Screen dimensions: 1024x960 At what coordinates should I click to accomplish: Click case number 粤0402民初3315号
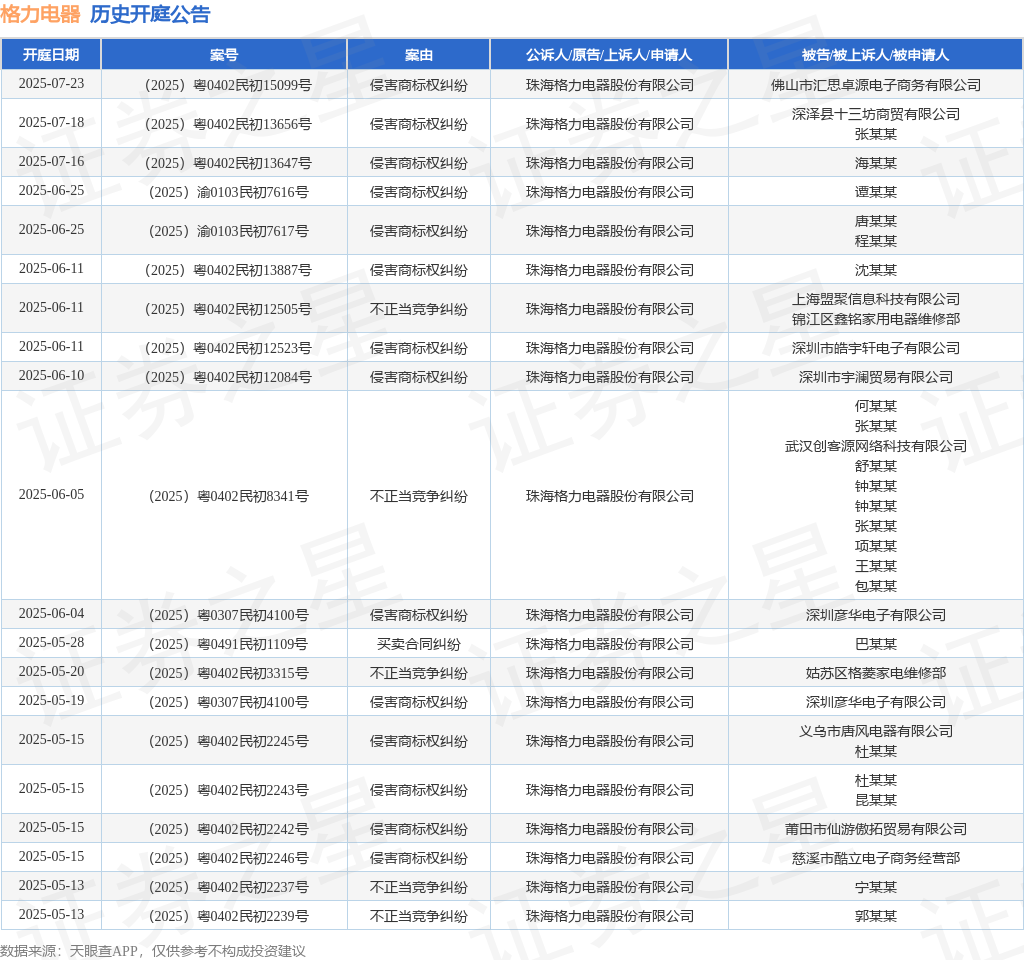(229, 673)
